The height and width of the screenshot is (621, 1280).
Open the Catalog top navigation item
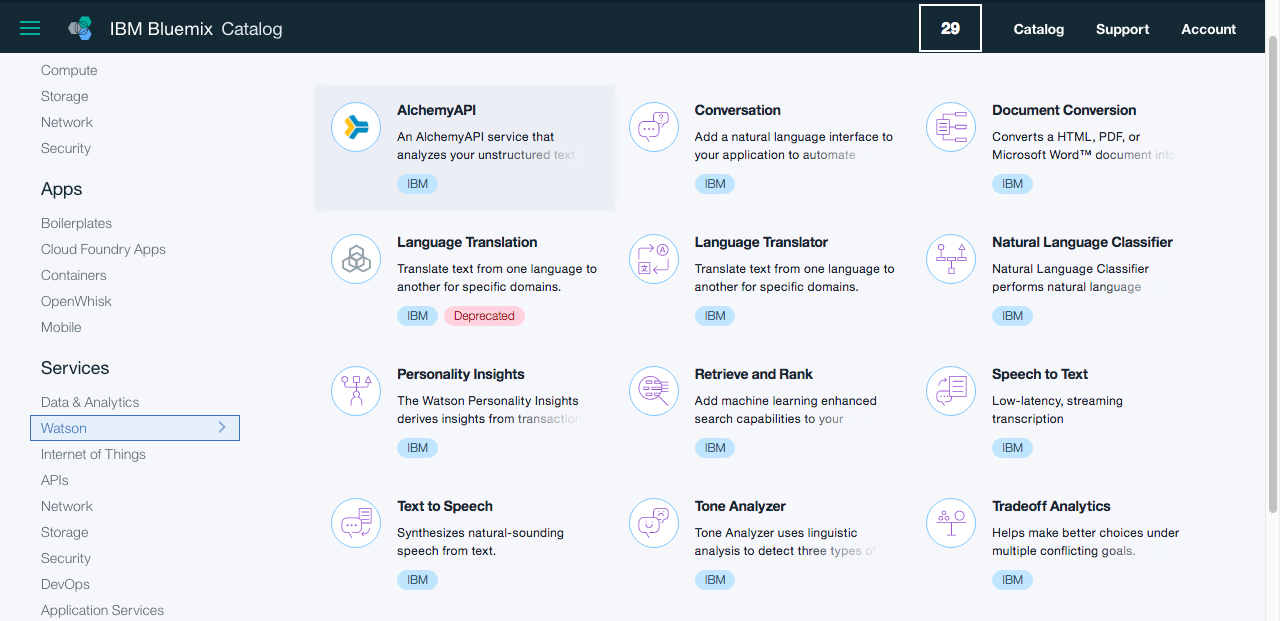pos(1039,29)
